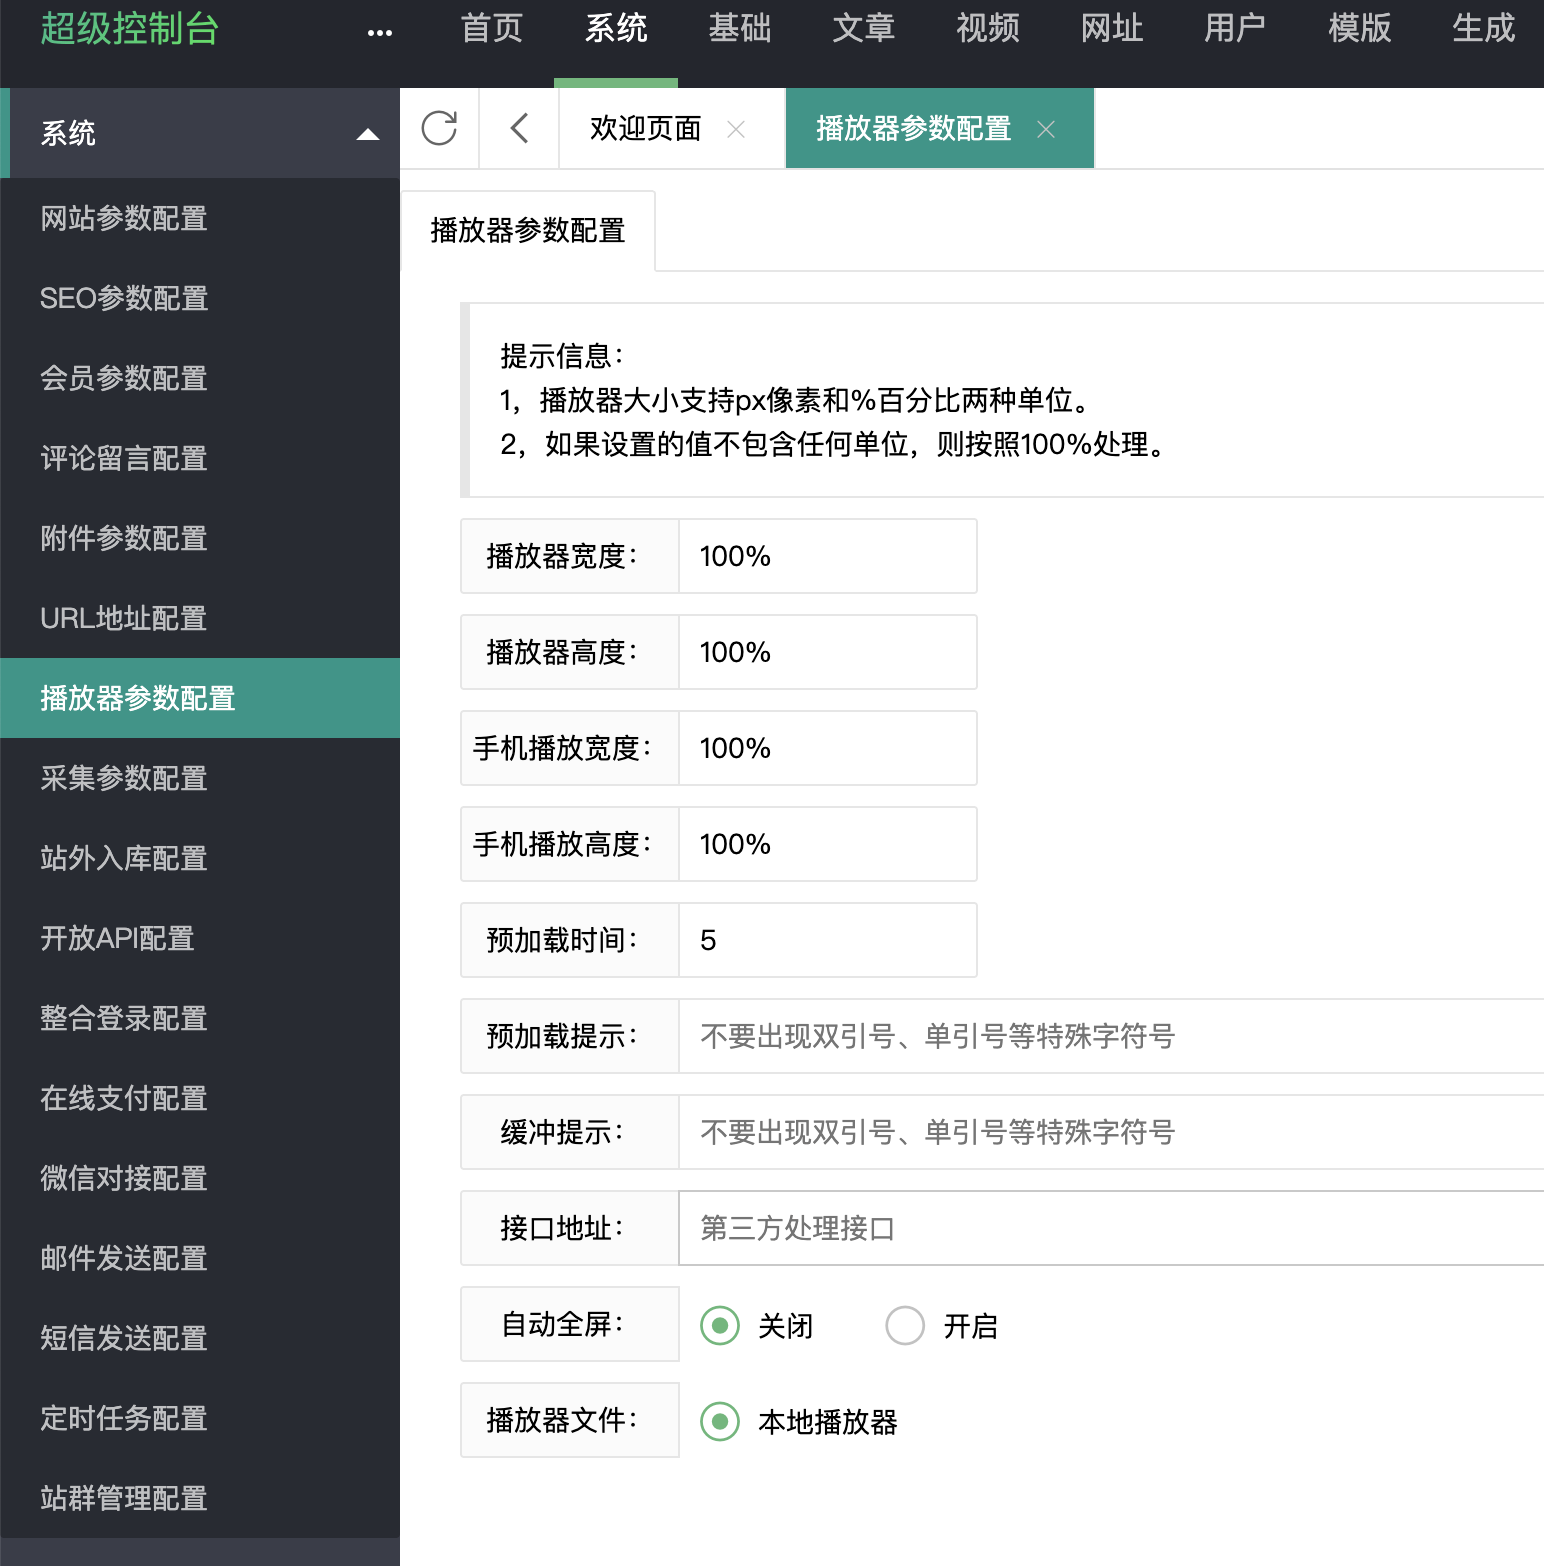The height and width of the screenshot is (1566, 1544).
Task: Click the refresh page icon
Action: coord(439,128)
